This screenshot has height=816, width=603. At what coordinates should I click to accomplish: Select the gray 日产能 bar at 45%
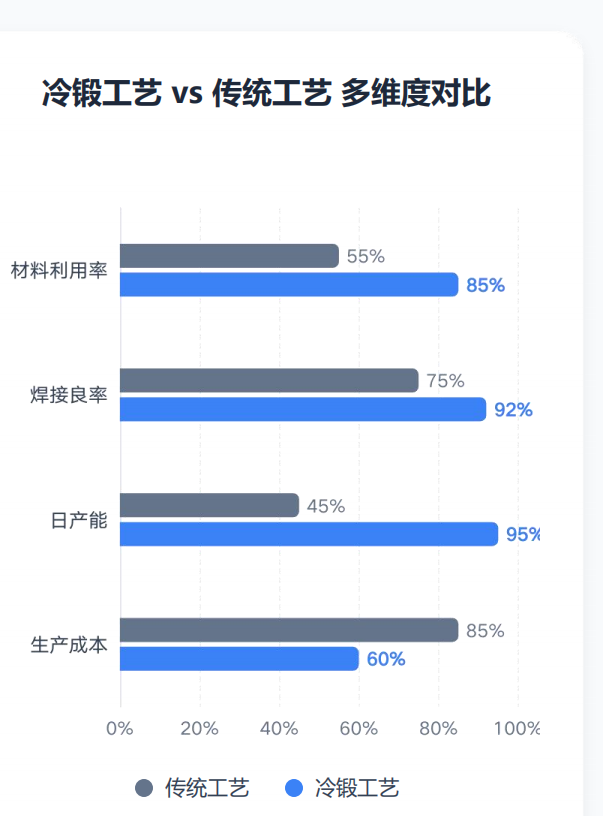click(210, 505)
